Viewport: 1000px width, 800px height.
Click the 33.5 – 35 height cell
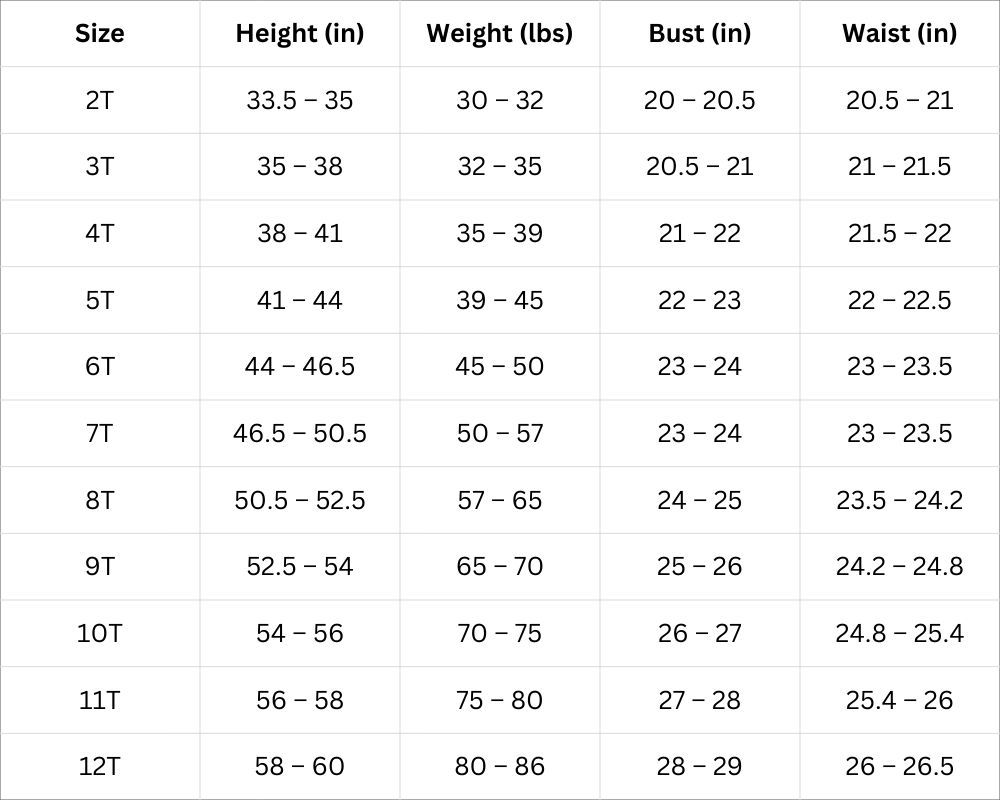[x=300, y=100]
